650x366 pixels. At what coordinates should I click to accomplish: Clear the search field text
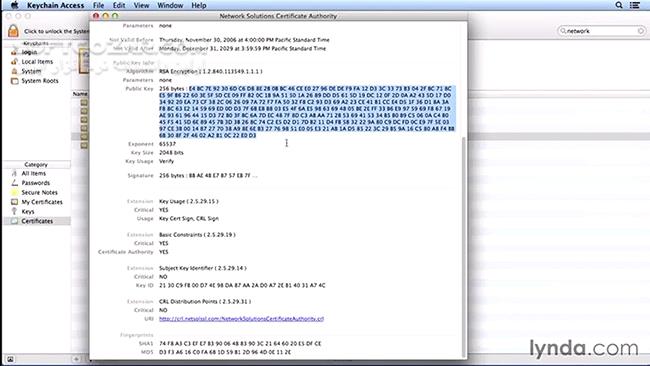coord(640,31)
